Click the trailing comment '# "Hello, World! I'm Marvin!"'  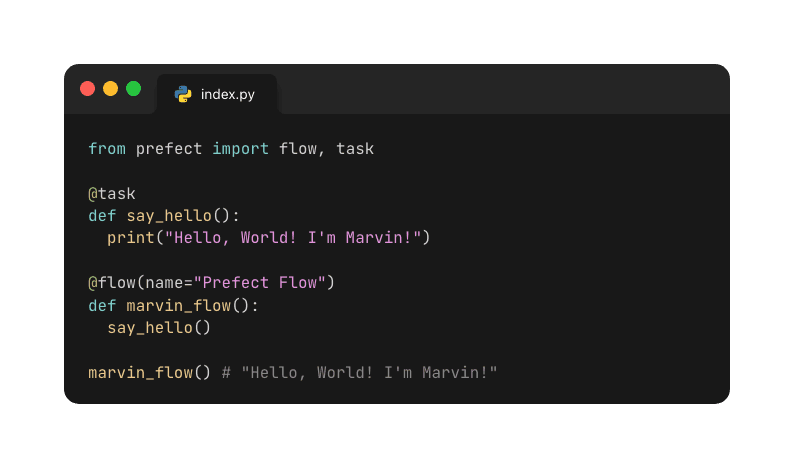coord(360,373)
